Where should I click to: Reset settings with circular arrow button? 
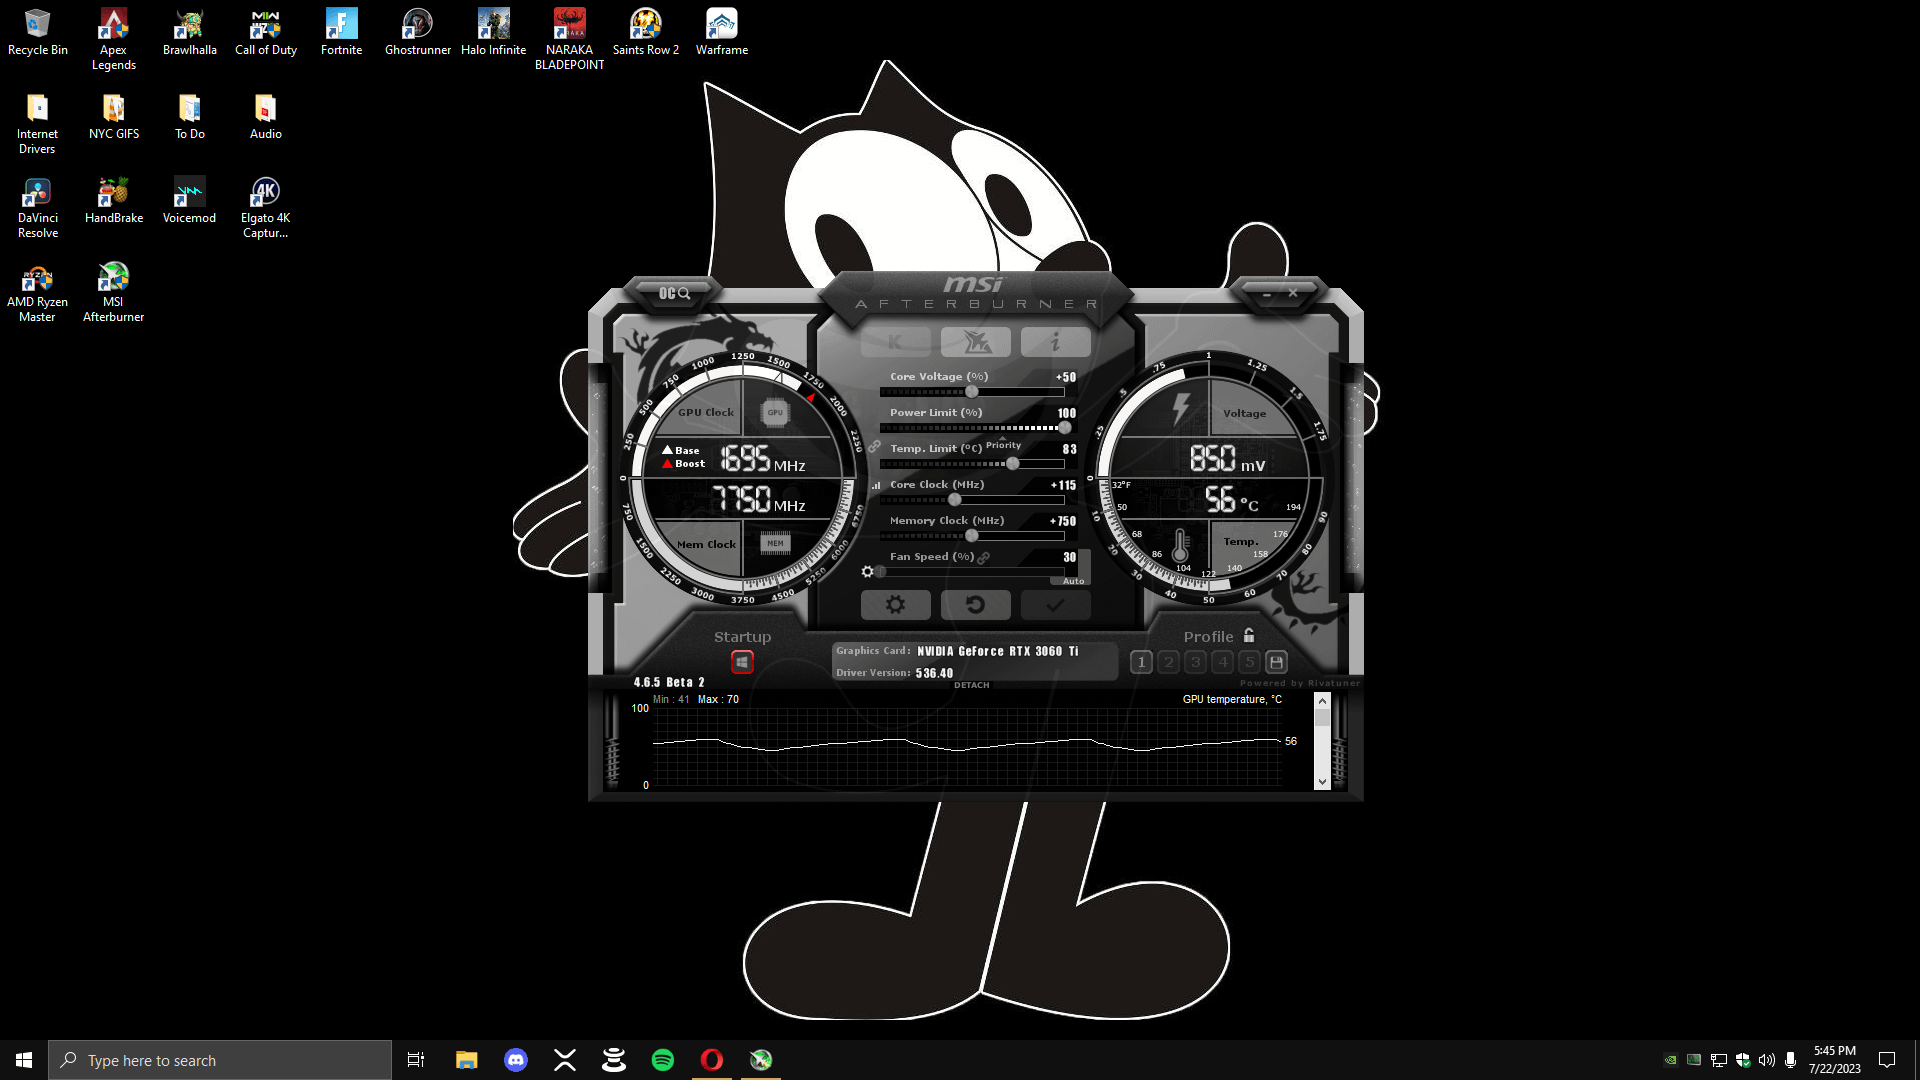click(975, 605)
